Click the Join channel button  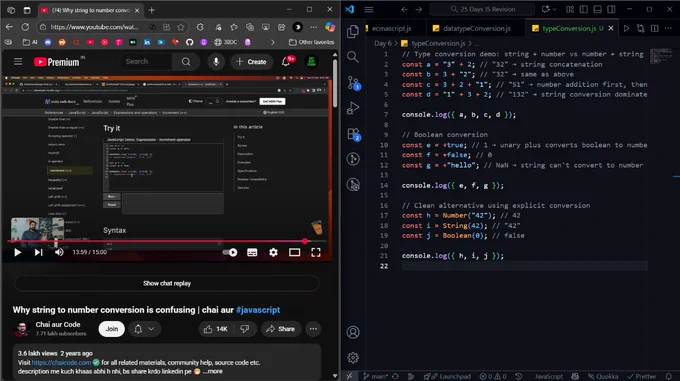pos(111,329)
